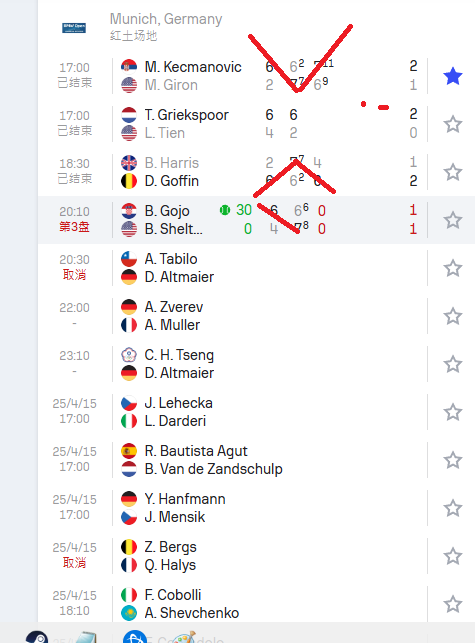
Task: Click the BMW Open tournament logo
Action: click(74, 27)
